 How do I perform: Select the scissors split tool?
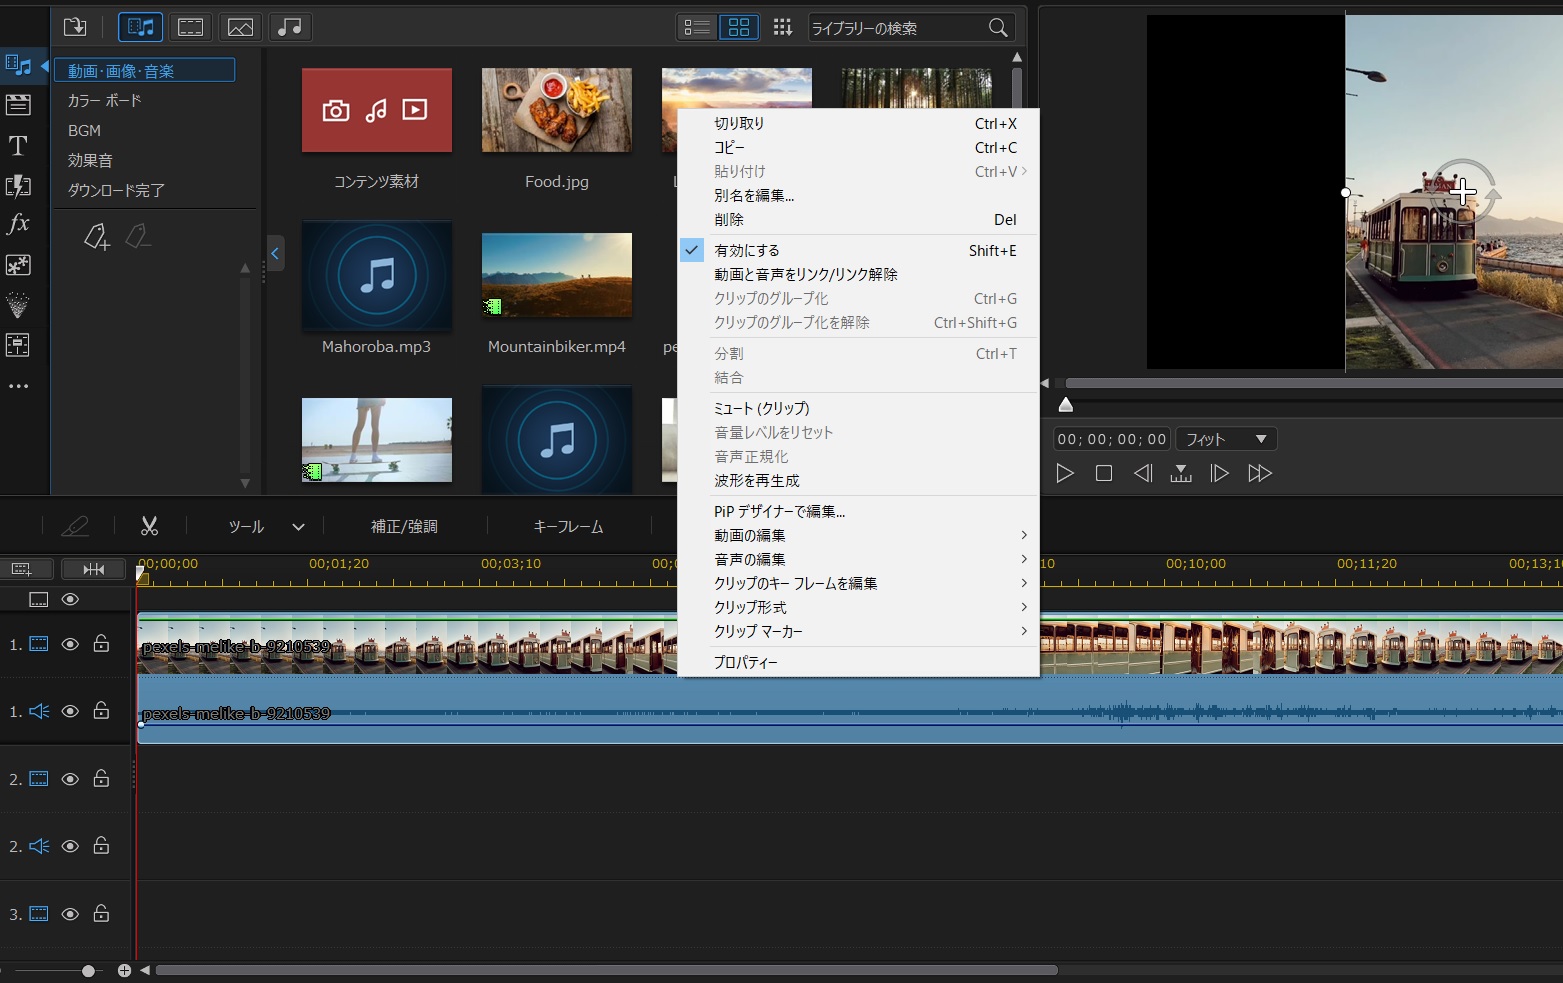pos(149,526)
